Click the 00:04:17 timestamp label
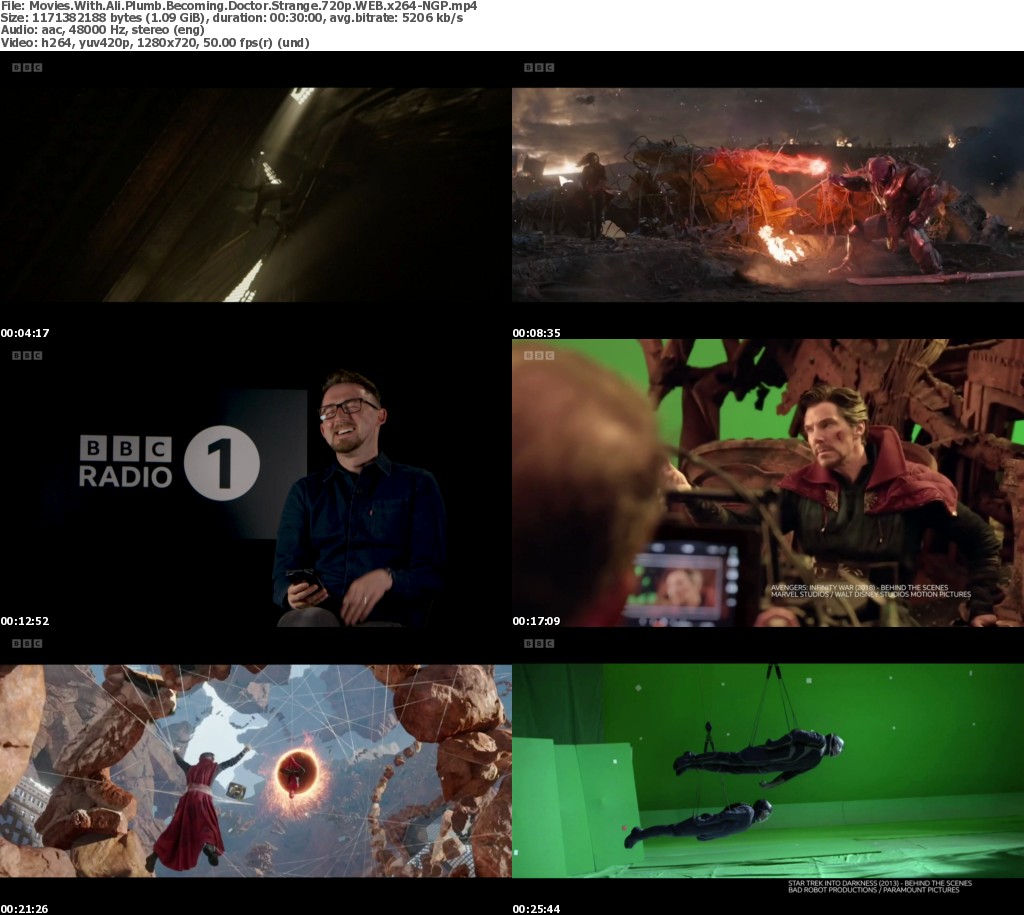Image resolution: width=1024 pixels, height=915 pixels. coord(25,333)
